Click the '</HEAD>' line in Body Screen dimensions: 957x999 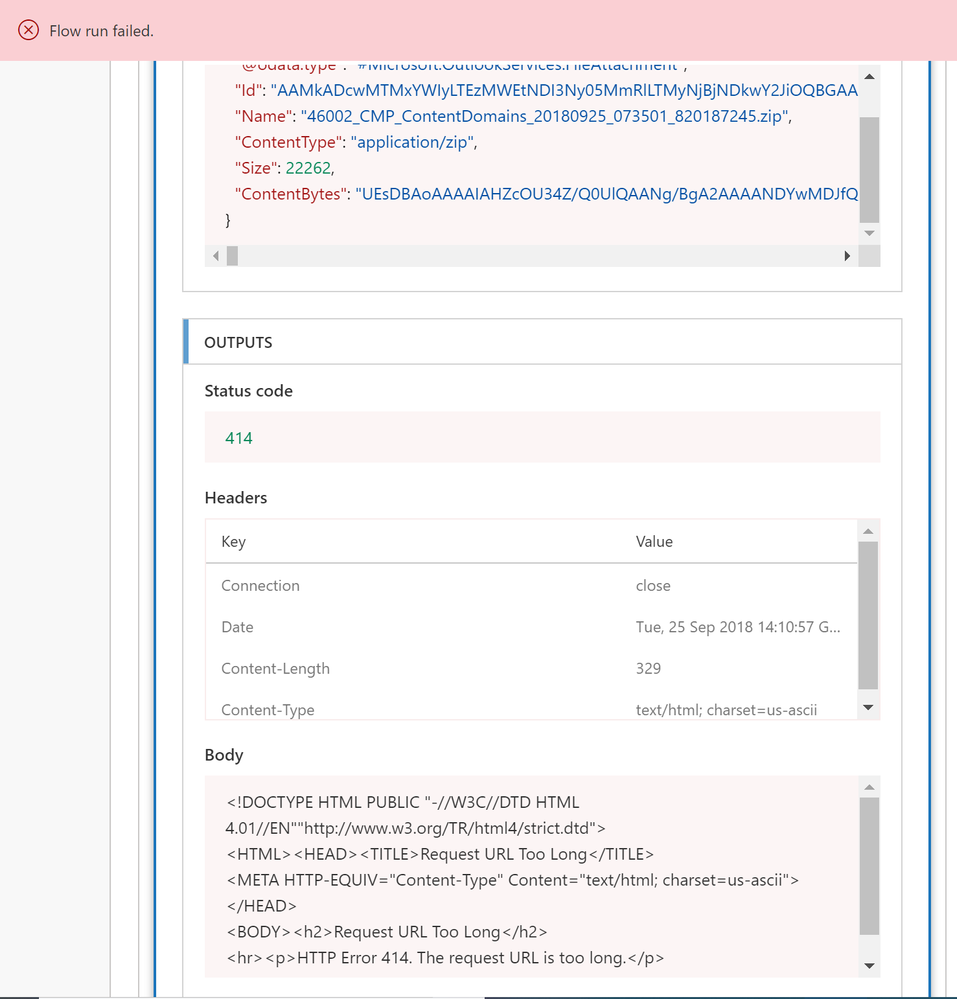click(261, 906)
